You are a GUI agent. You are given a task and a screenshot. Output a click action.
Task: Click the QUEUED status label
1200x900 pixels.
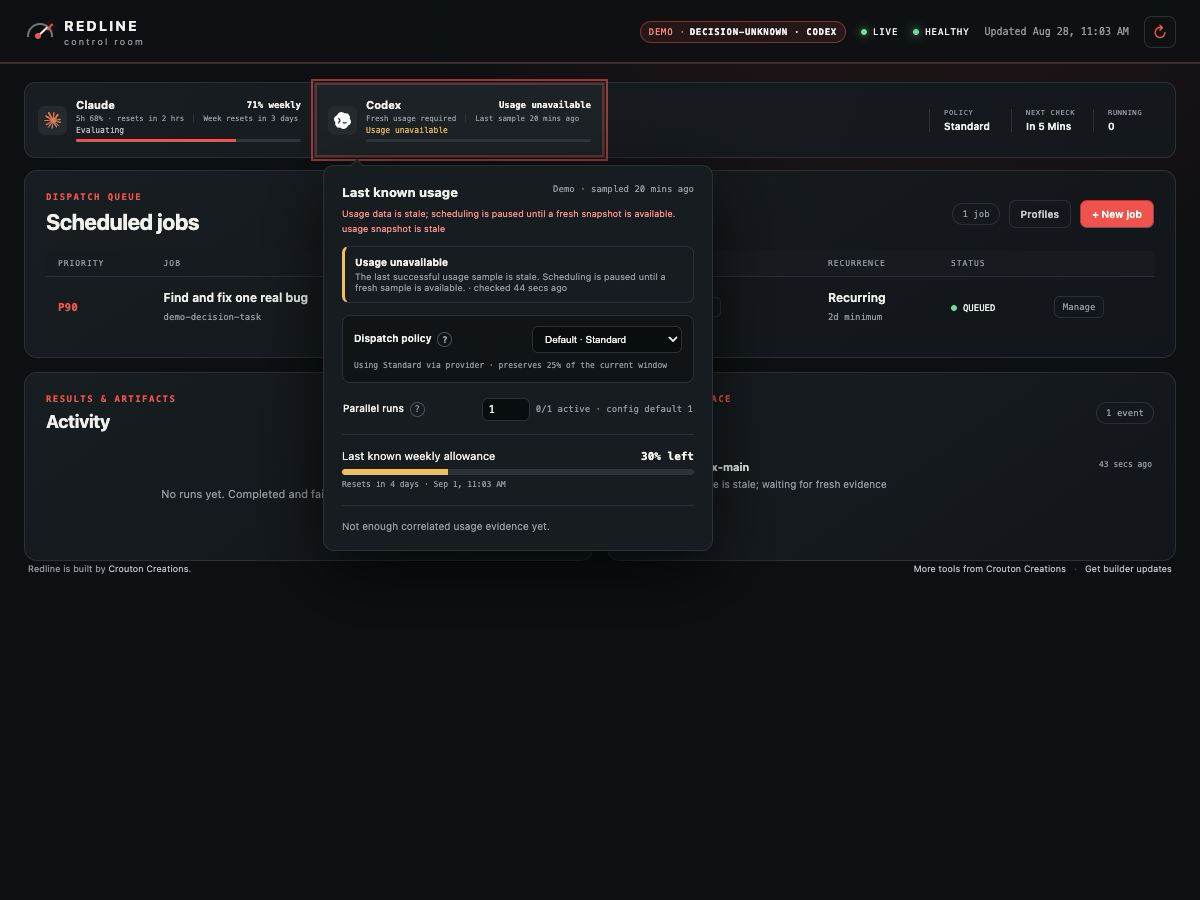point(979,308)
